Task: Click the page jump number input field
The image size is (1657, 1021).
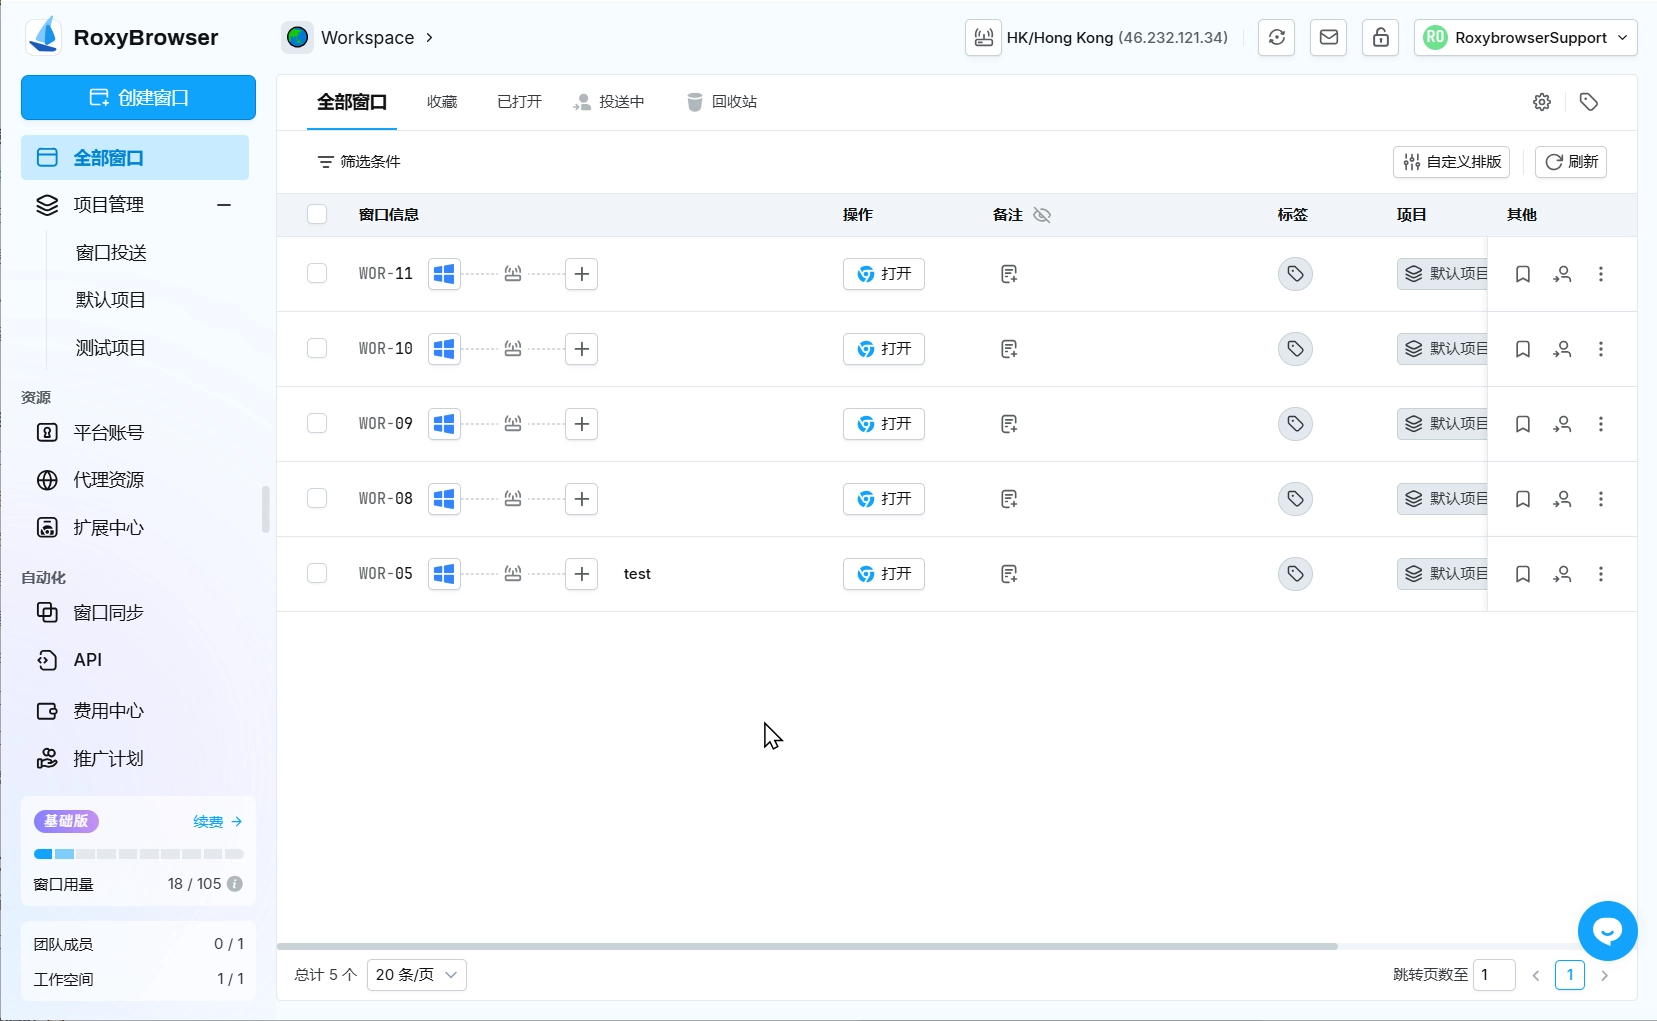Action: point(1494,975)
